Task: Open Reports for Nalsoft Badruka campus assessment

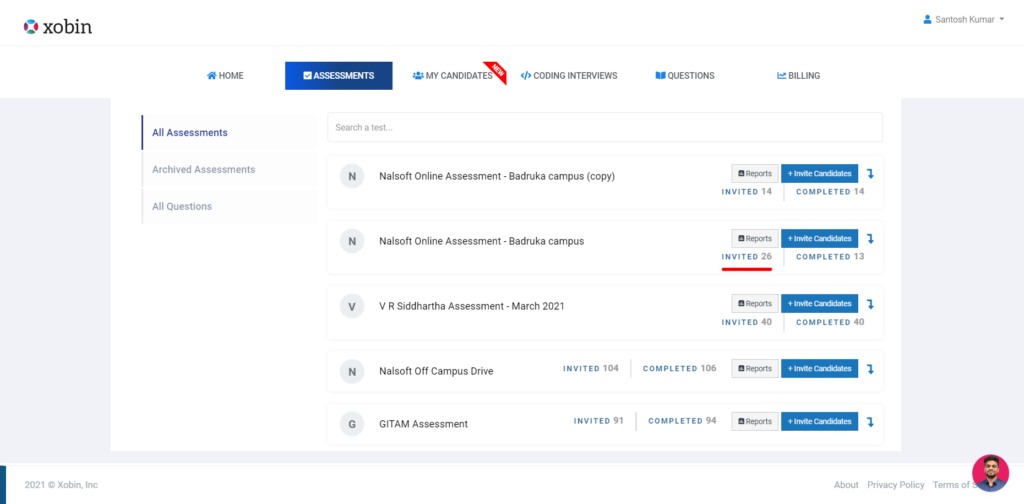Action: click(x=755, y=239)
